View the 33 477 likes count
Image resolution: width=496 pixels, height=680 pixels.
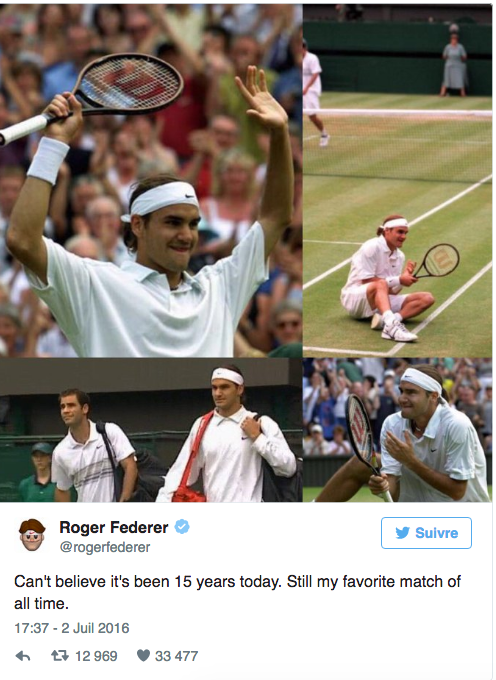click(176, 656)
